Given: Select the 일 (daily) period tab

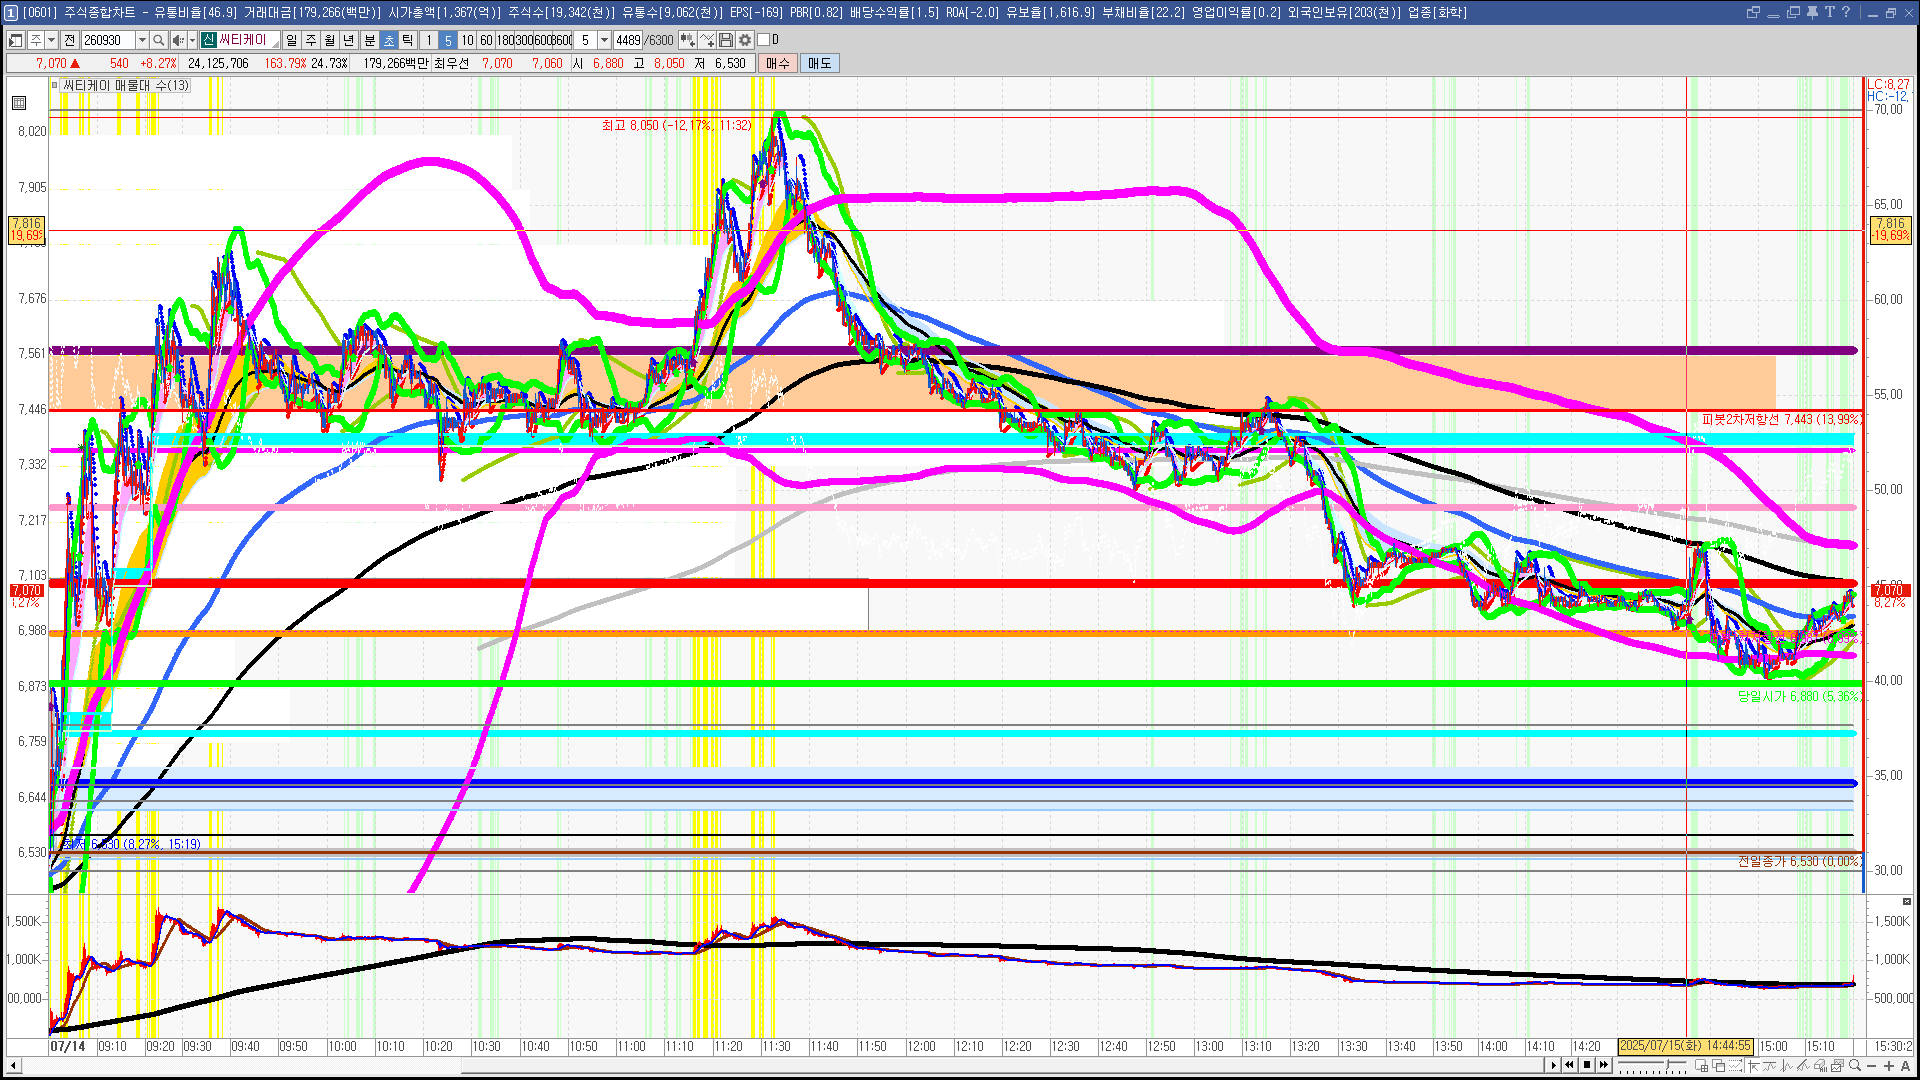Looking at the screenshot, I should click(291, 40).
